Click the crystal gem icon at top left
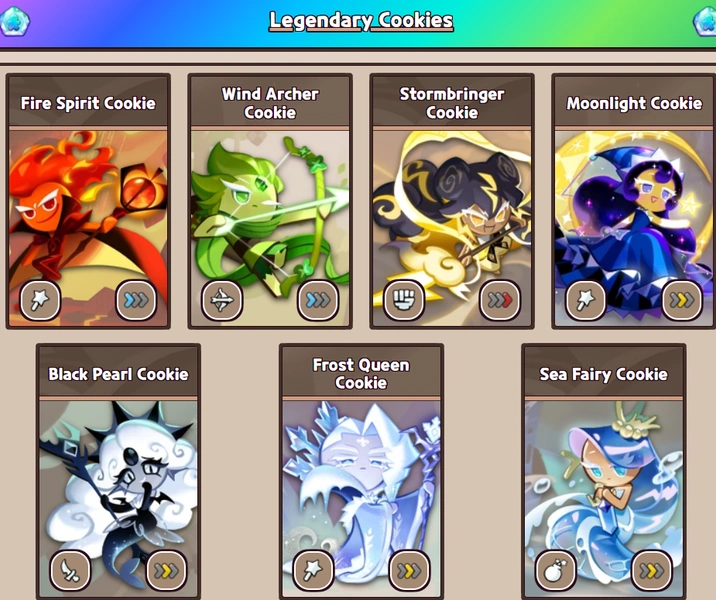The width and height of the screenshot is (716, 600). click(15, 21)
